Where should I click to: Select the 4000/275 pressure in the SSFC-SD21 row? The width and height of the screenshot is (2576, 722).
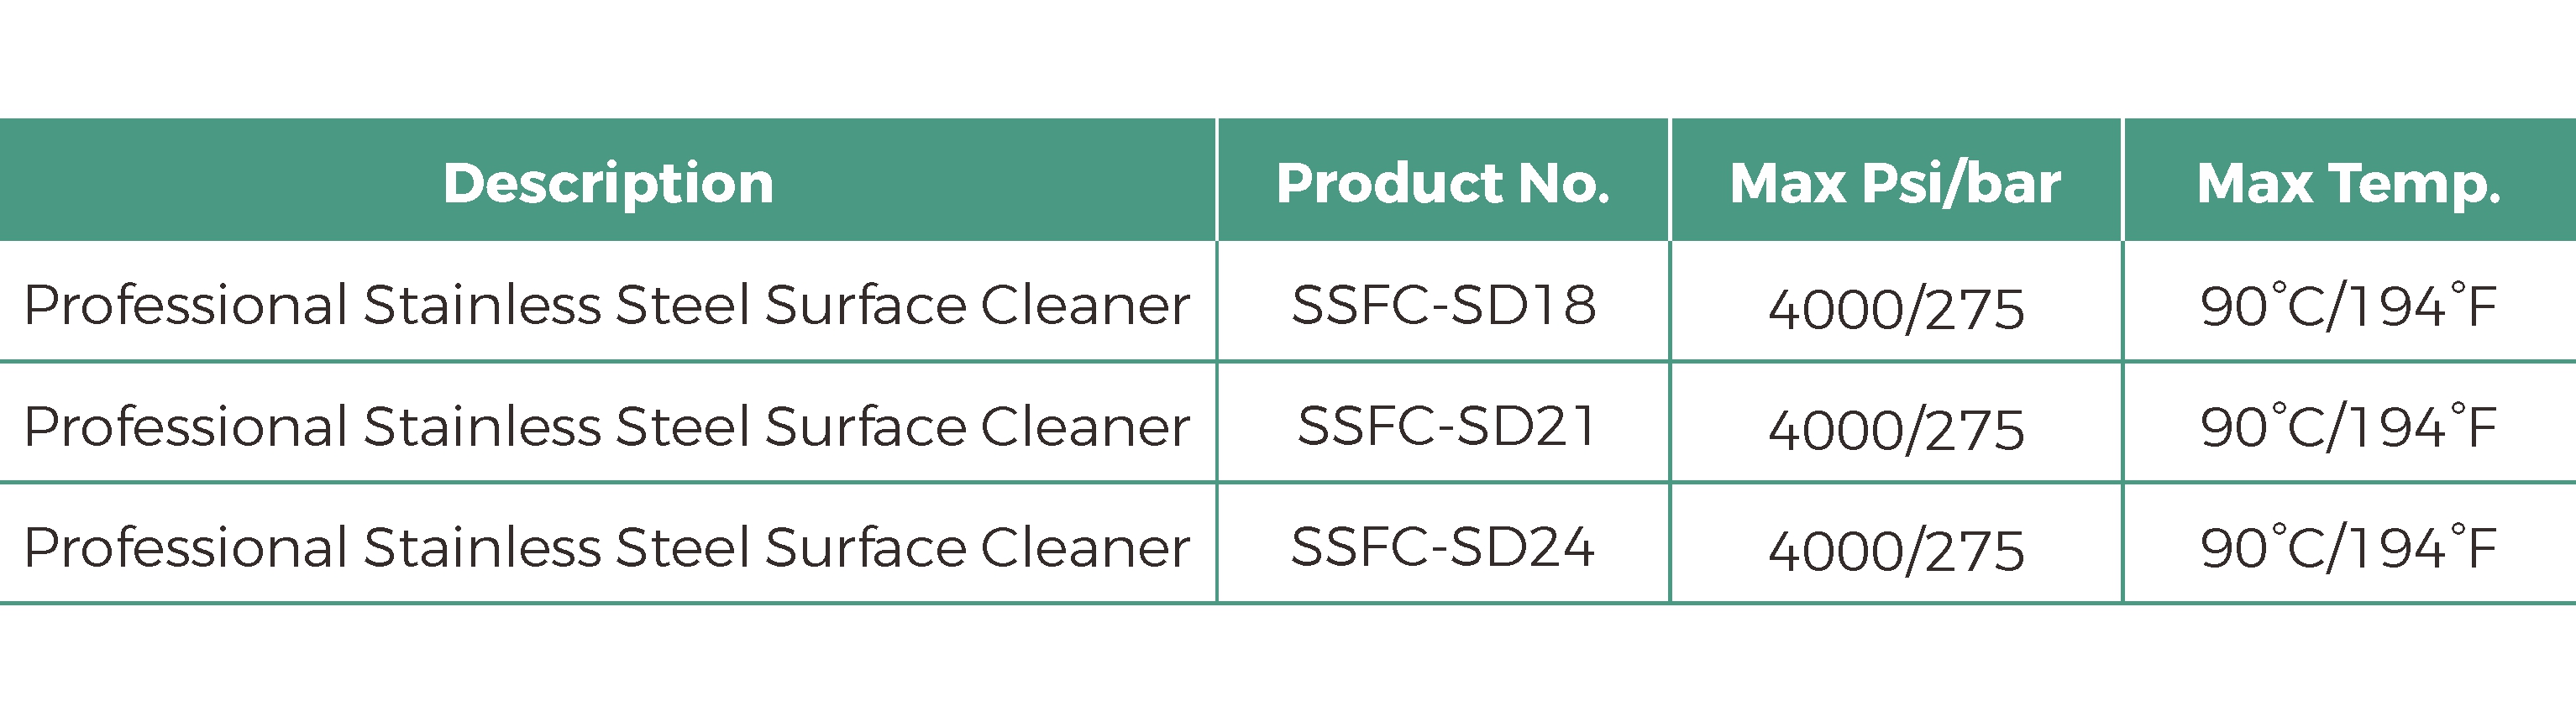[1896, 429]
